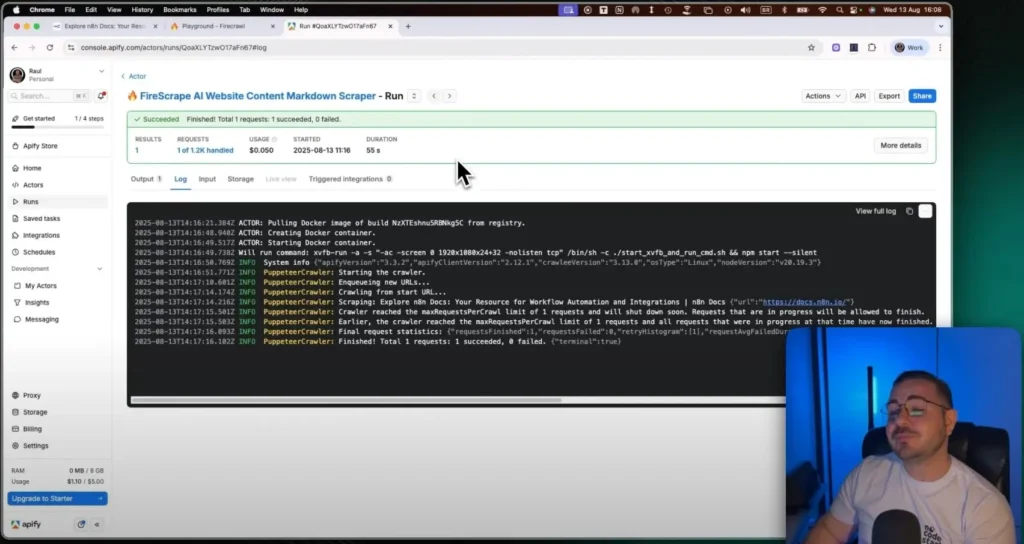Open View full log link
This screenshot has width=1024, height=544.
click(x=876, y=211)
